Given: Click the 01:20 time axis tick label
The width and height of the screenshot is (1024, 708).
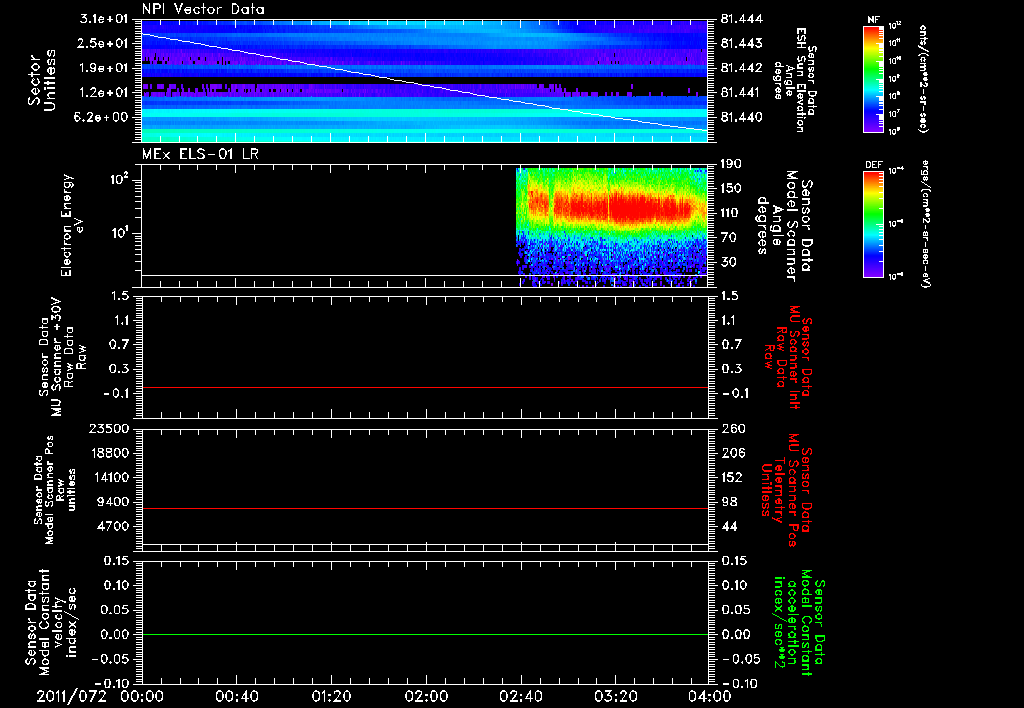Looking at the screenshot, I should click(x=330, y=695).
